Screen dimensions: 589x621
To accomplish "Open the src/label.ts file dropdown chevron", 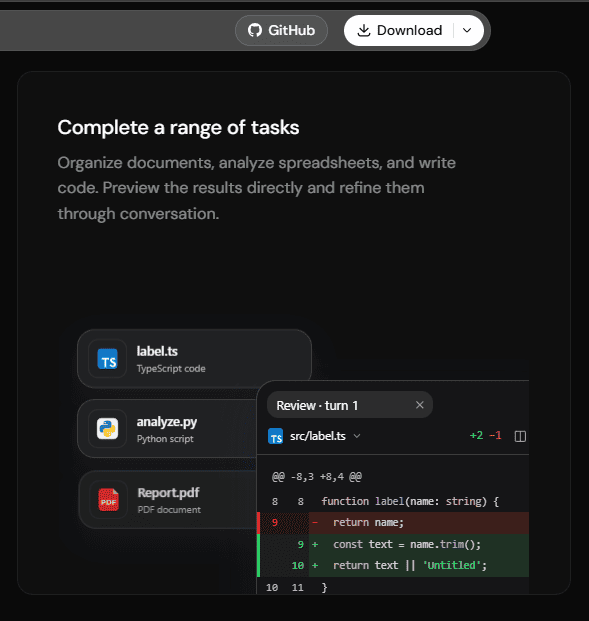I will coord(357,436).
